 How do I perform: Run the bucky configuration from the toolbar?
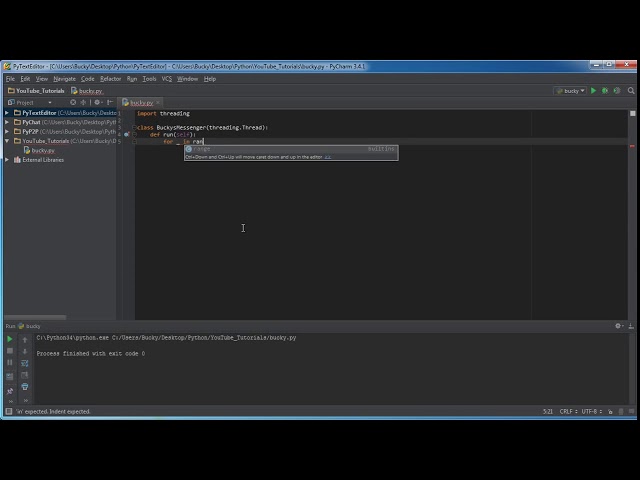[x=593, y=91]
